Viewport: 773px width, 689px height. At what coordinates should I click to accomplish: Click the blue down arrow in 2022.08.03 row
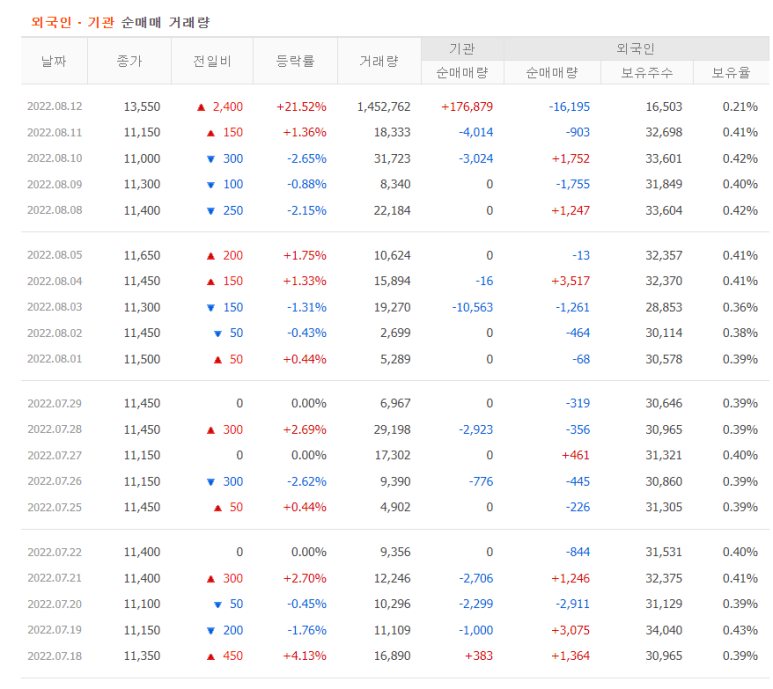(211, 308)
